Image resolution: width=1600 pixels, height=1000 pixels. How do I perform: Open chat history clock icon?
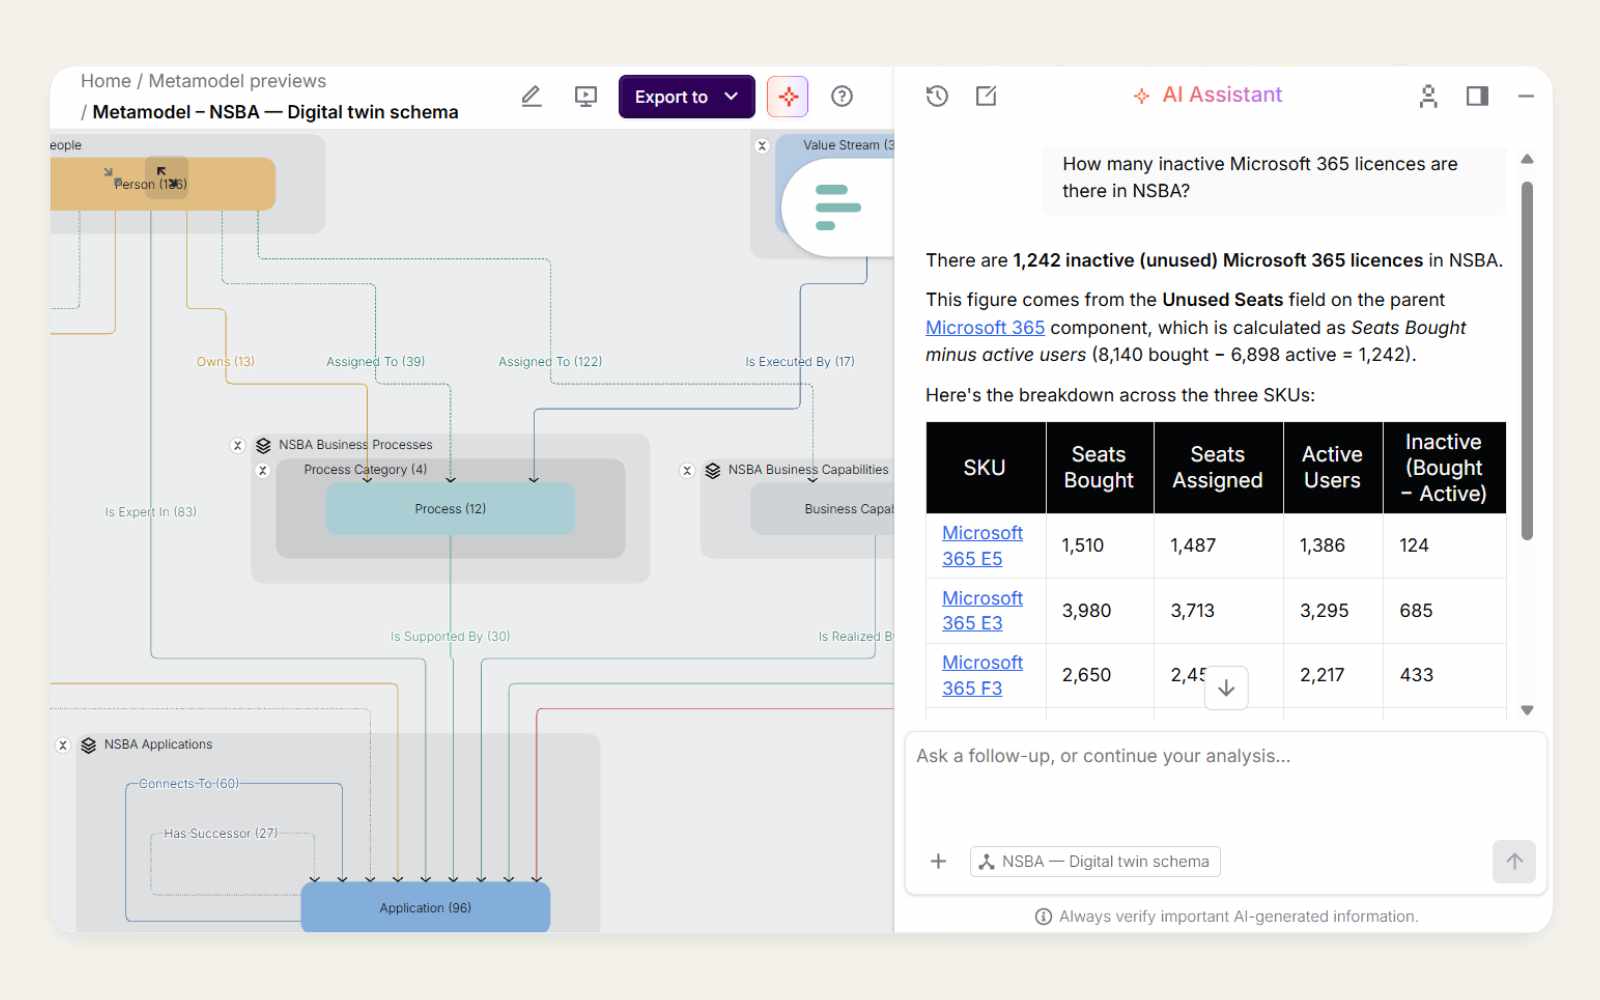tap(937, 96)
